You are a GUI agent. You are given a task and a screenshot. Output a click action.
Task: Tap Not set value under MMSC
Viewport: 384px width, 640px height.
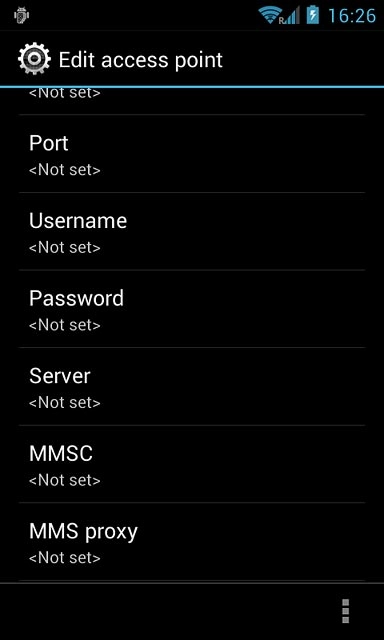click(64, 480)
